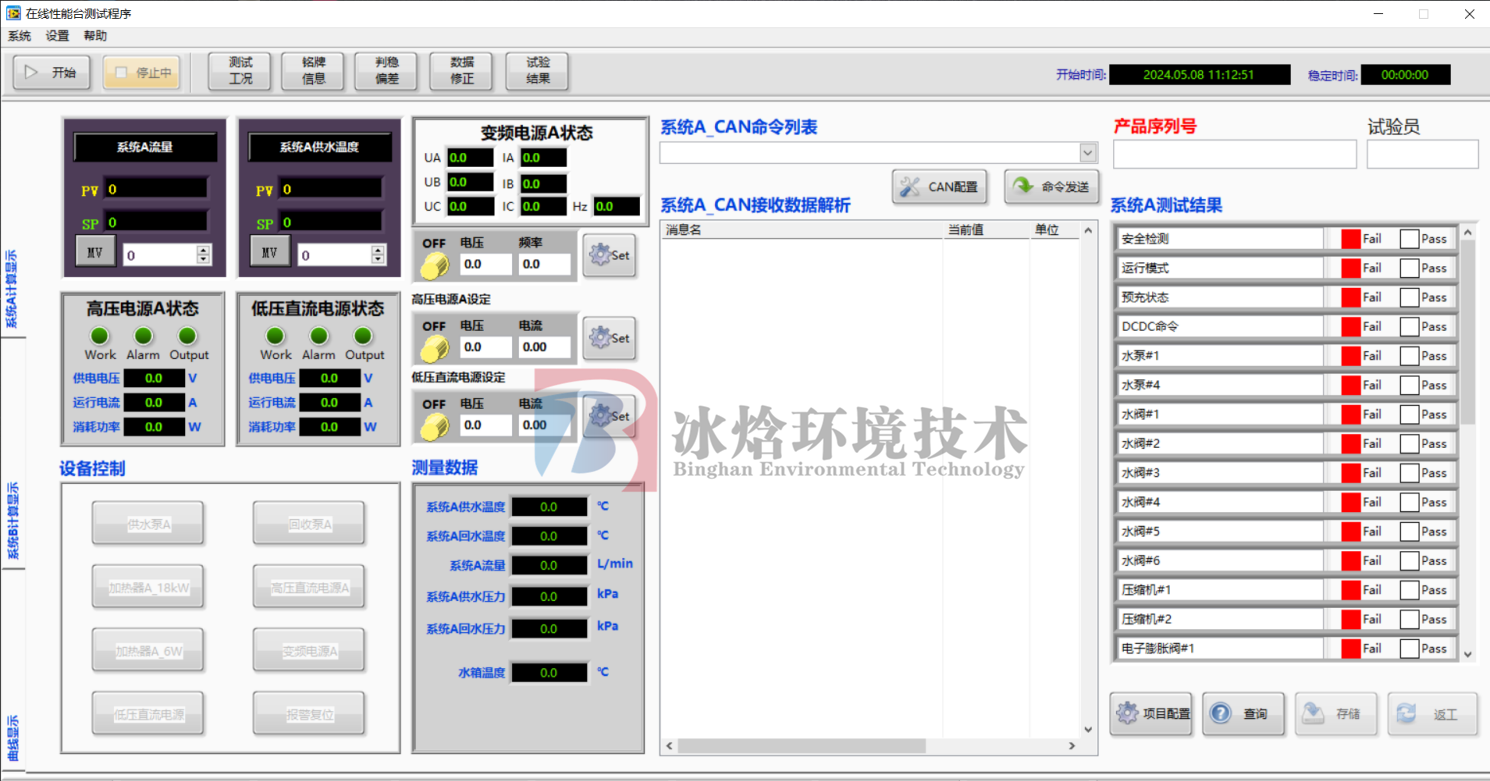
Task: Check the Pass box for 安全检测
Action: click(x=1409, y=239)
